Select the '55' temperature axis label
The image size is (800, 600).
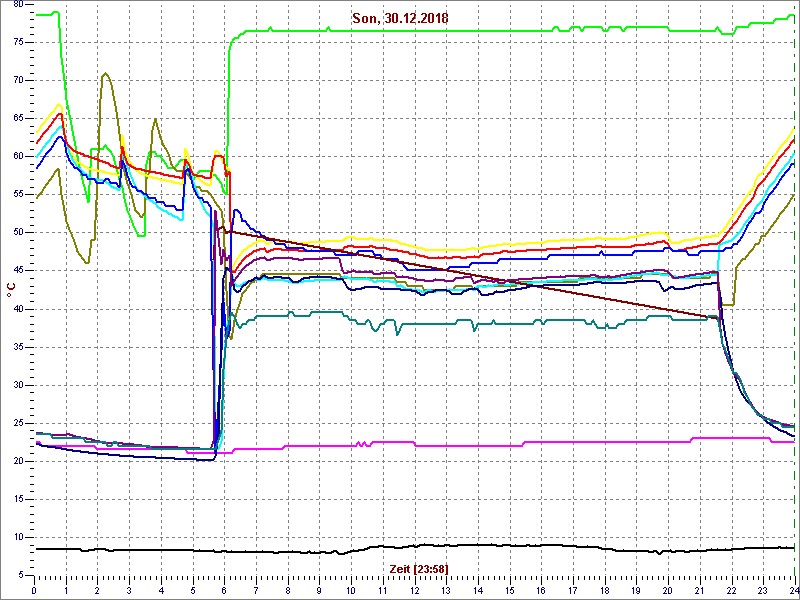pos(18,195)
